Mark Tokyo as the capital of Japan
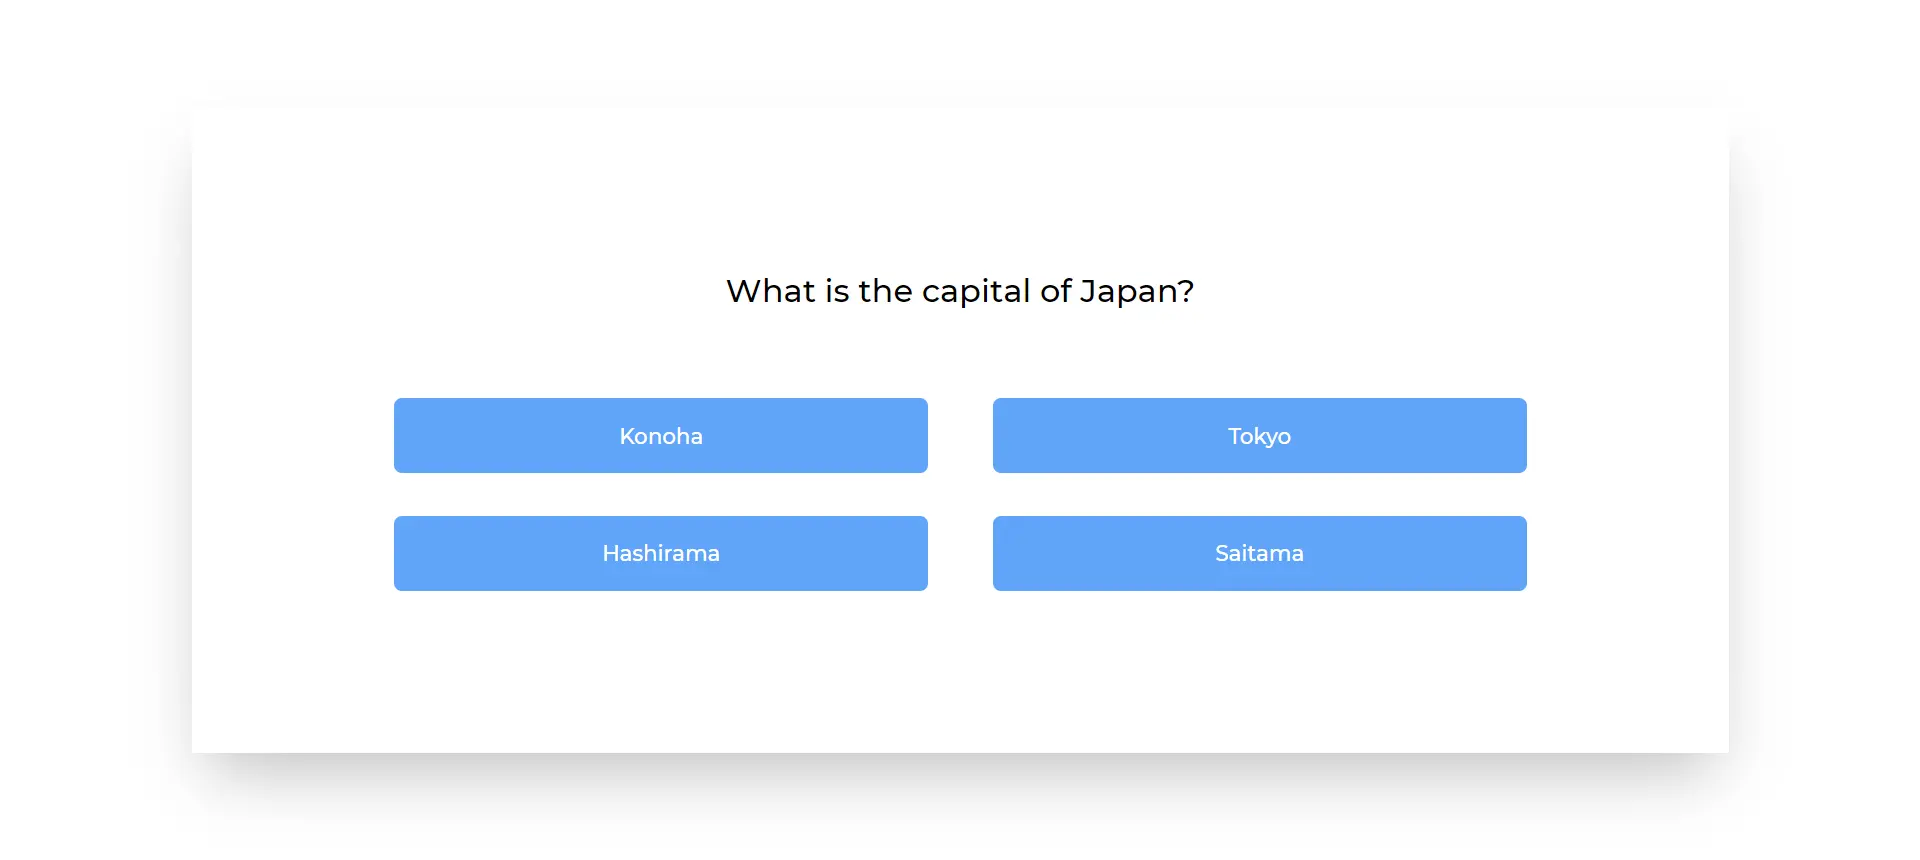This screenshot has width=1920, height=860. 1259,436
